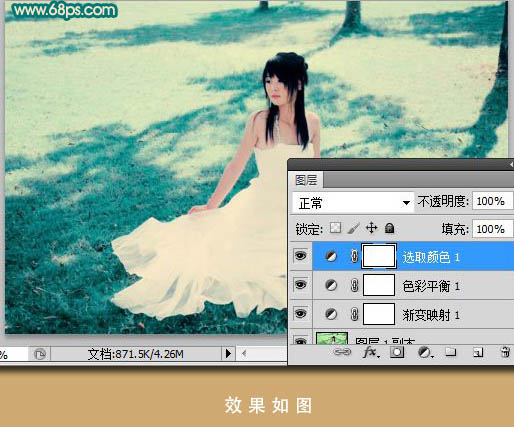
Task: Select the 色彩平衡 1 layer name
Action: [x=431, y=286]
